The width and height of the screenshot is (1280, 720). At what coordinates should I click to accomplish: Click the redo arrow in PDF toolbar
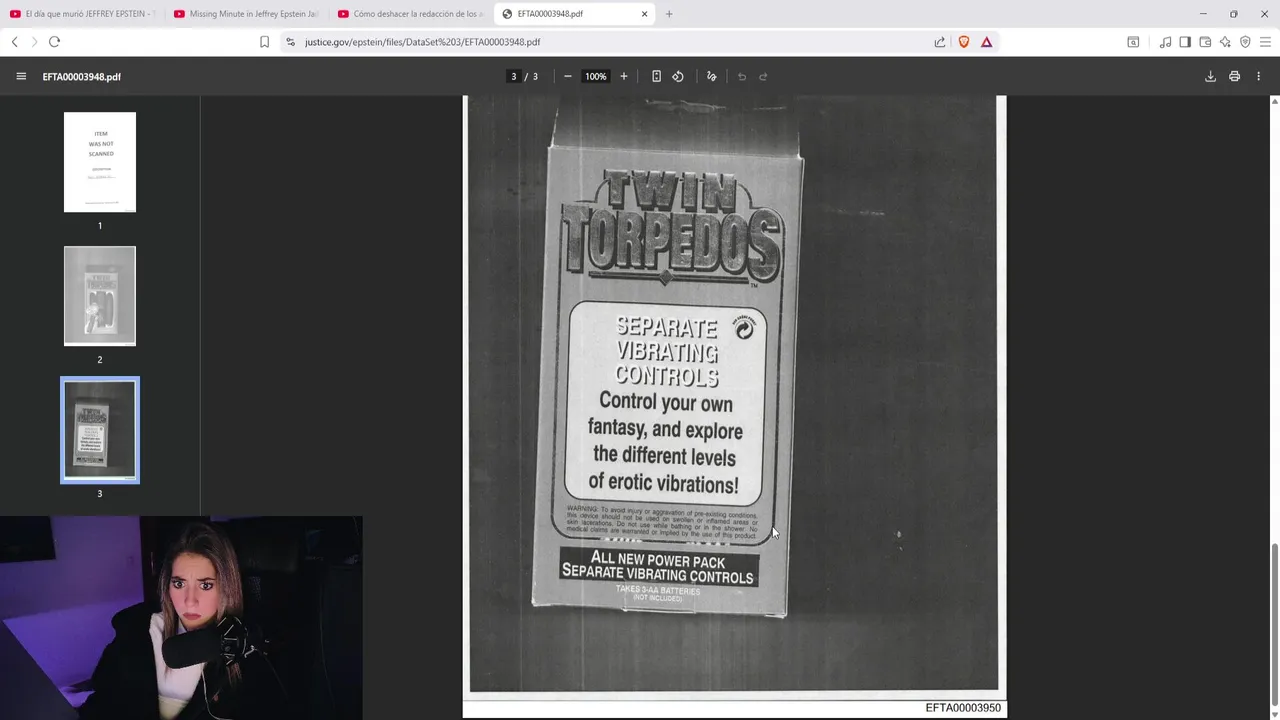(x=763, y=76)
